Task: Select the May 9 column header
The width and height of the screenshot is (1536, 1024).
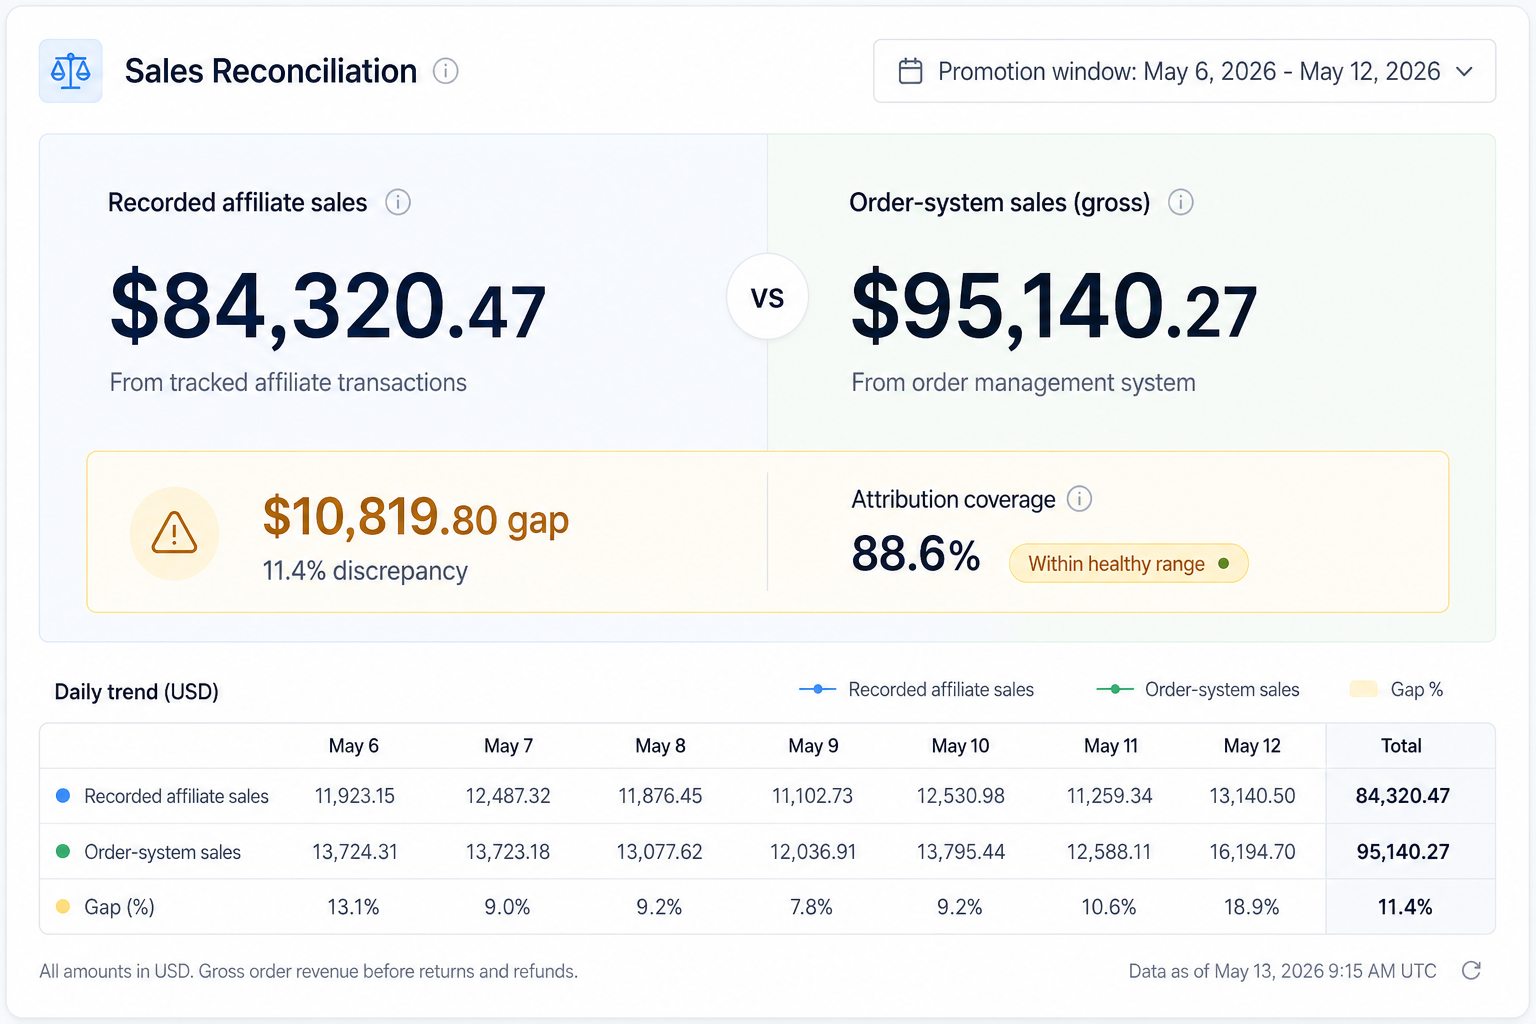Action: 813,746
